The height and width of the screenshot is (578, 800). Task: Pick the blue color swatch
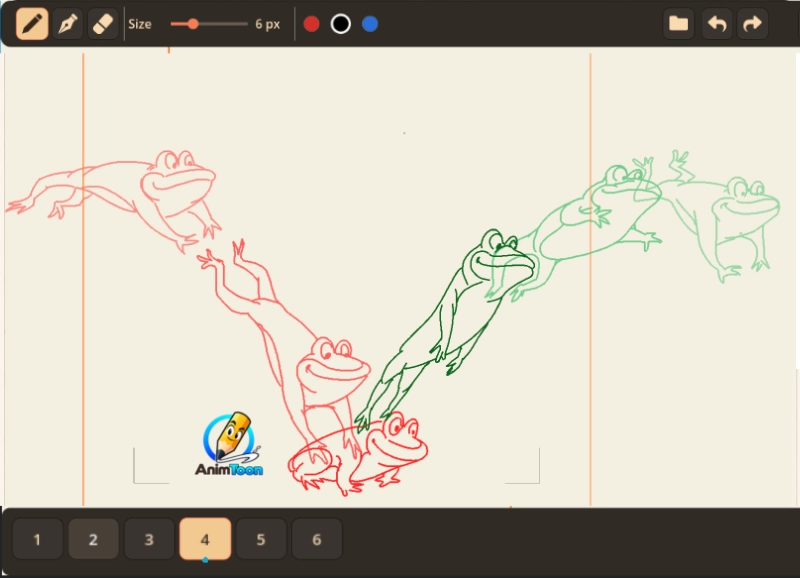(370, 24)
